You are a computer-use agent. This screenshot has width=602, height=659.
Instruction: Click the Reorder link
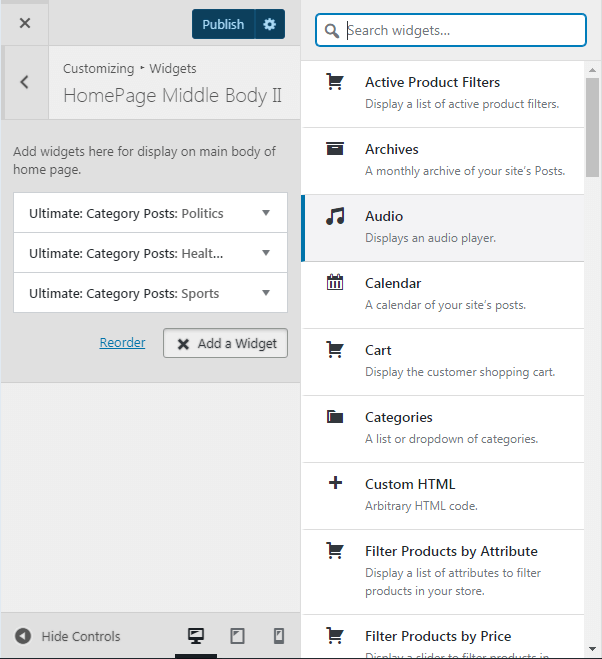(x=122, y=343)
